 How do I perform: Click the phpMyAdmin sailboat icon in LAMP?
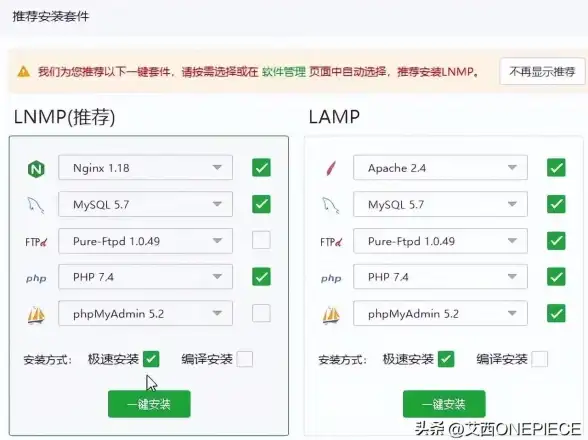point(331,314)
